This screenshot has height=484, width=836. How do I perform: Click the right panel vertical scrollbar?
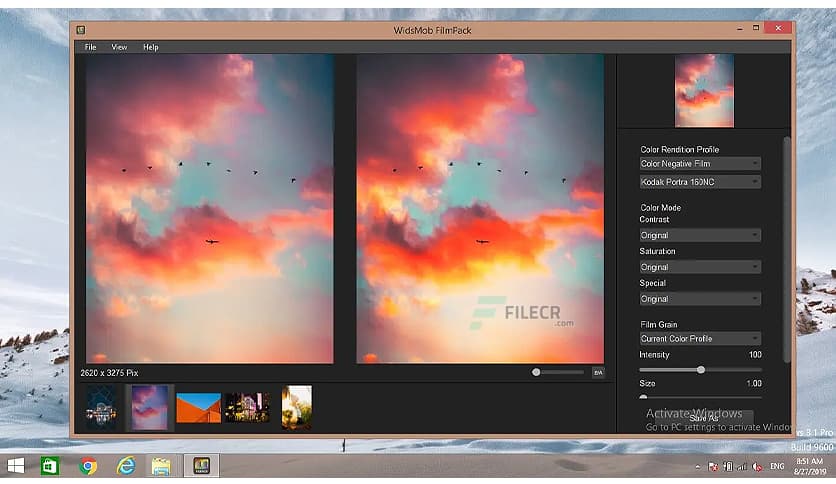786,249
